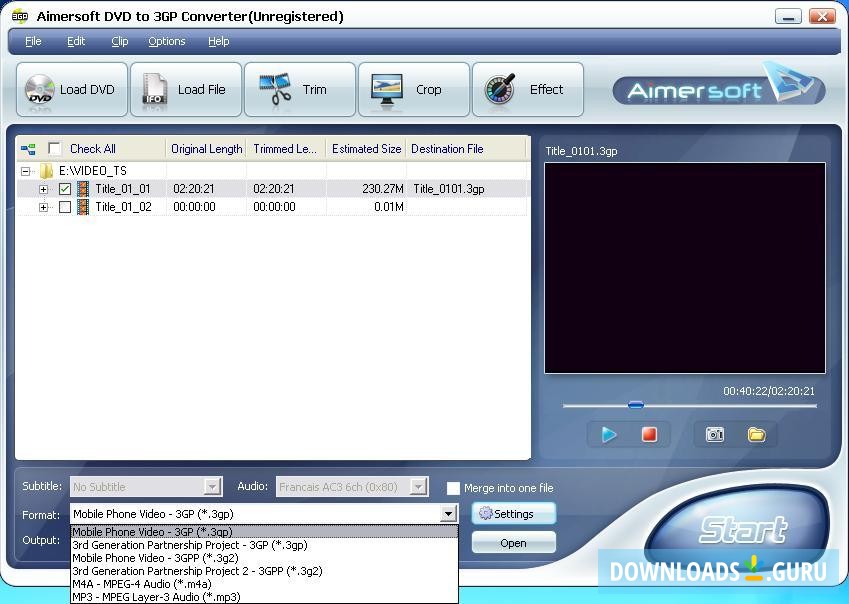Expand the Title_01_01 node

(43, 189)
